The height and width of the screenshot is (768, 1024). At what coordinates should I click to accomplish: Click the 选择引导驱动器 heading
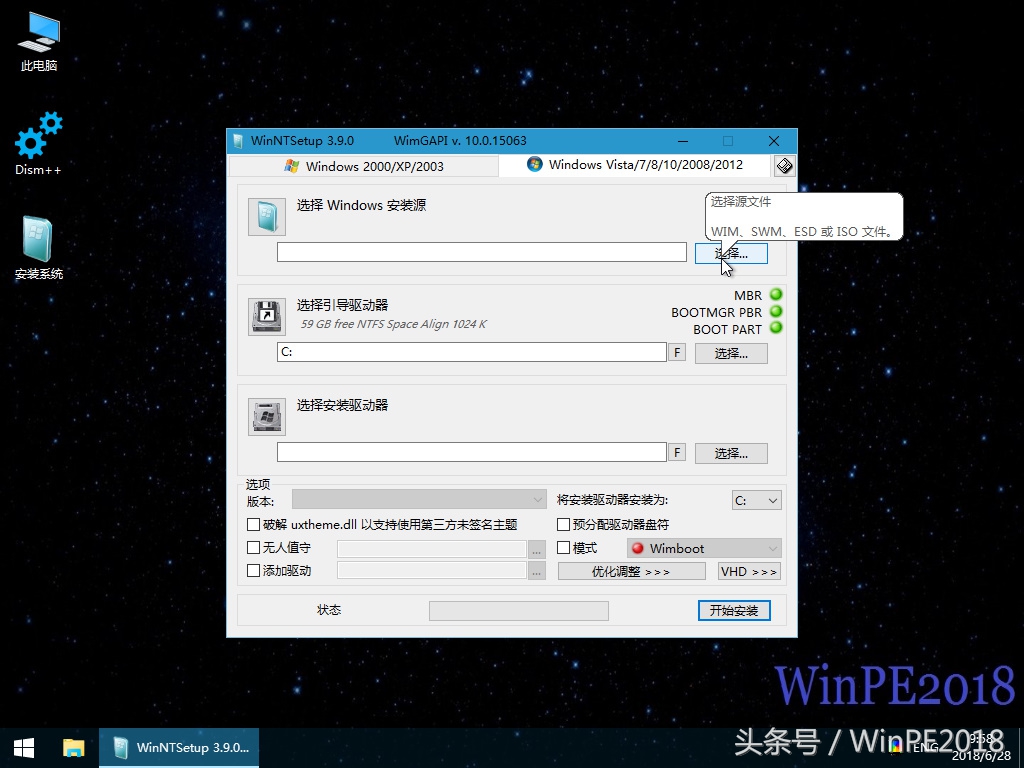342,305
